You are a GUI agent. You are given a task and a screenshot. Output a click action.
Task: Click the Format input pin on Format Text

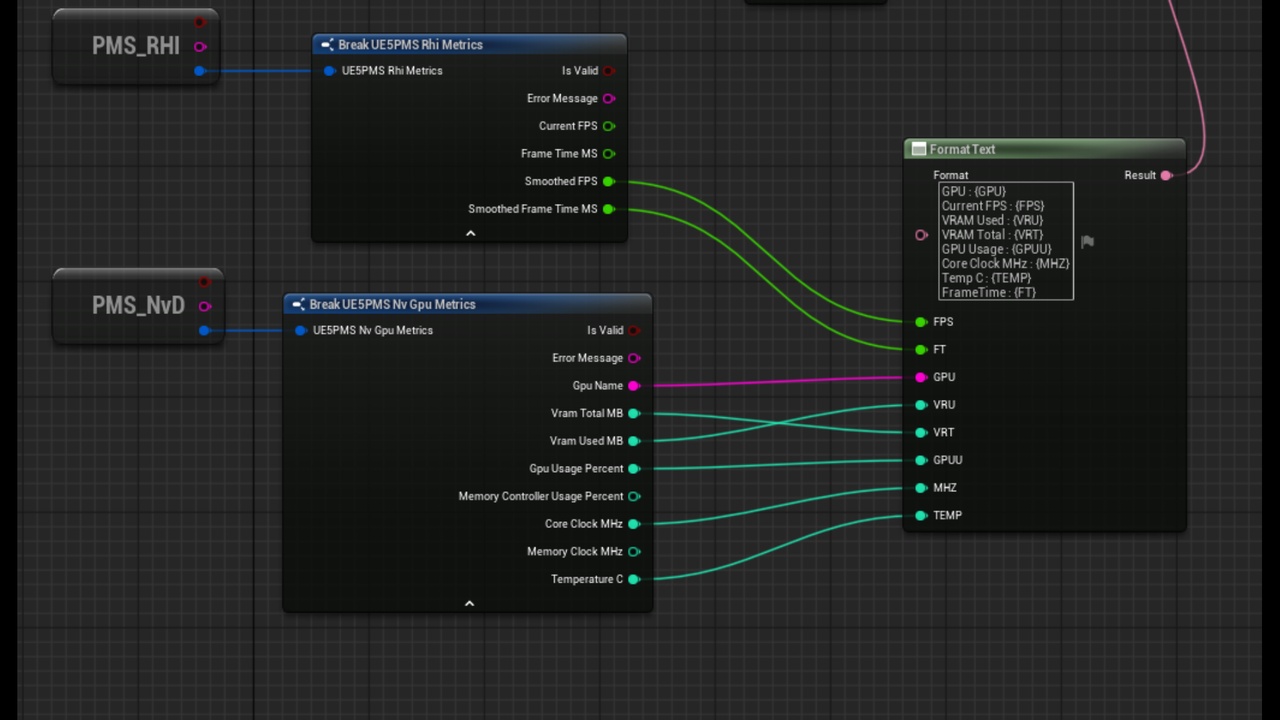coord(921,235)
